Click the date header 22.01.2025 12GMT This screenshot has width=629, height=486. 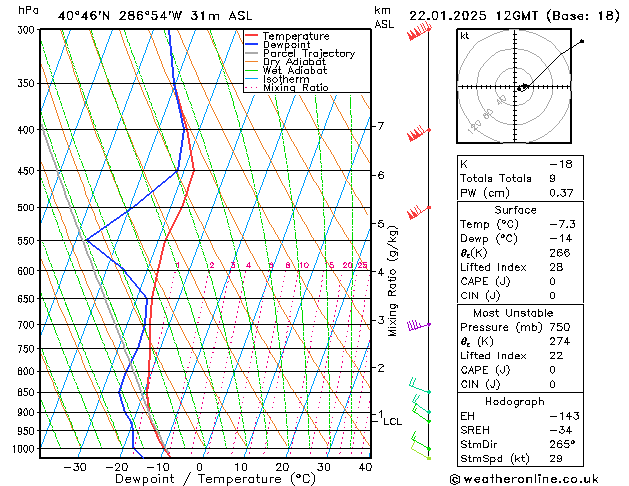click(x=514, y=15)
